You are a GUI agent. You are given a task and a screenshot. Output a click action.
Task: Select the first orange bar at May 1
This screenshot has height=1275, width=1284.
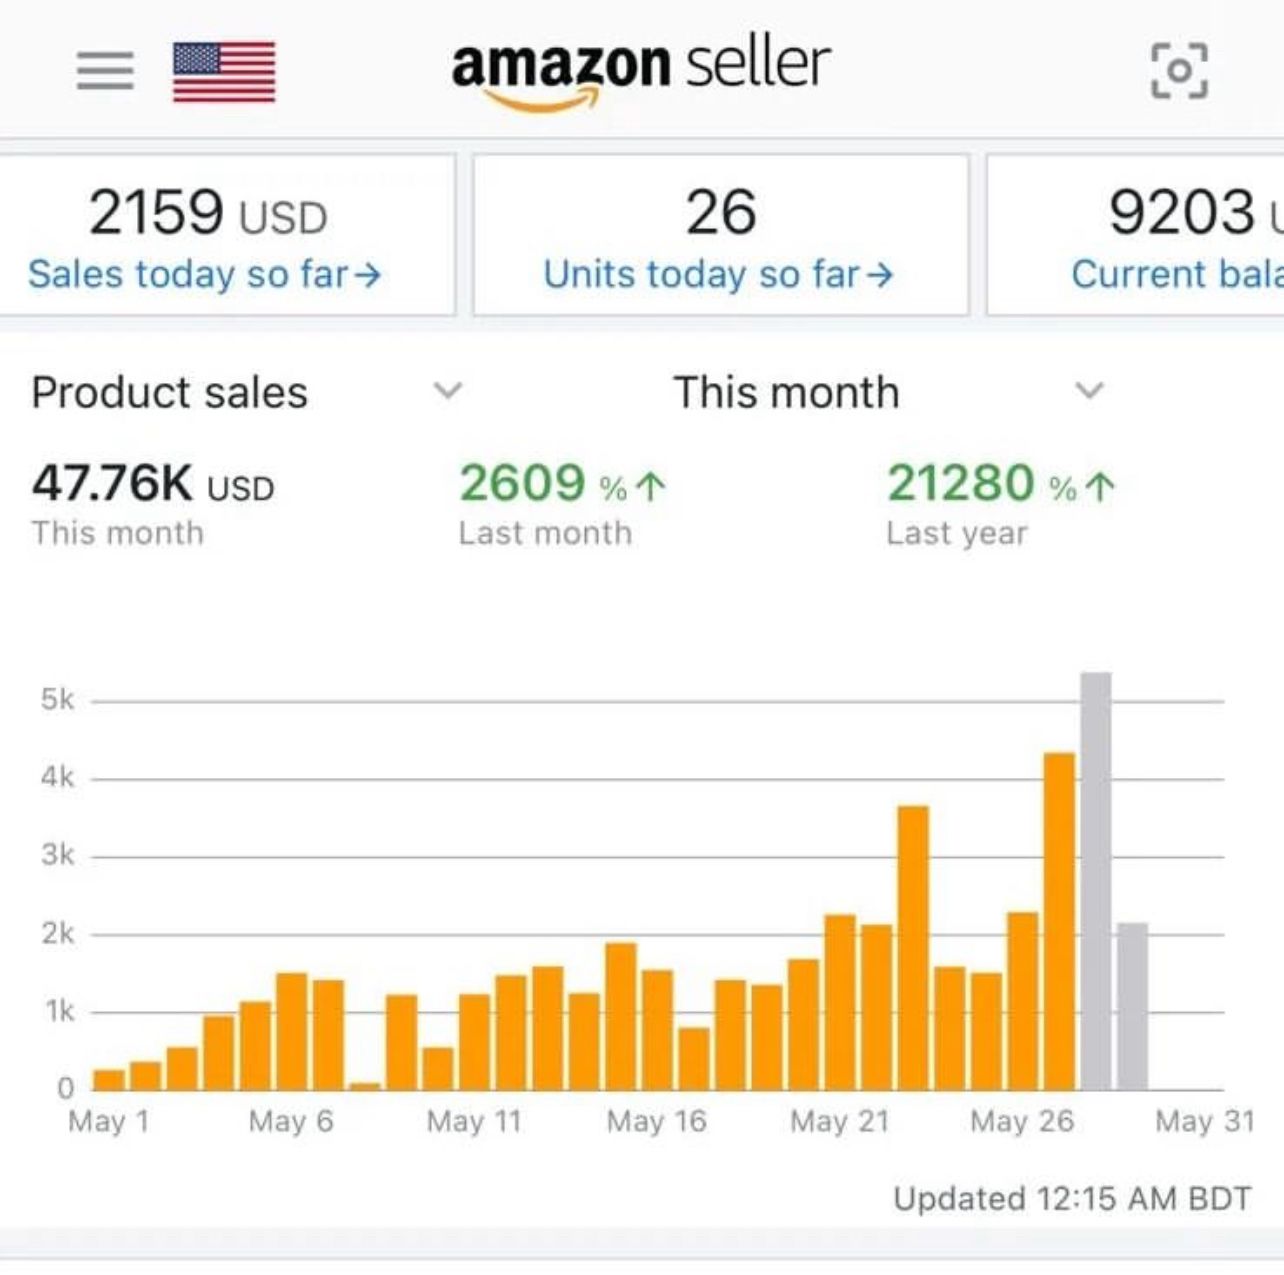109,1080
